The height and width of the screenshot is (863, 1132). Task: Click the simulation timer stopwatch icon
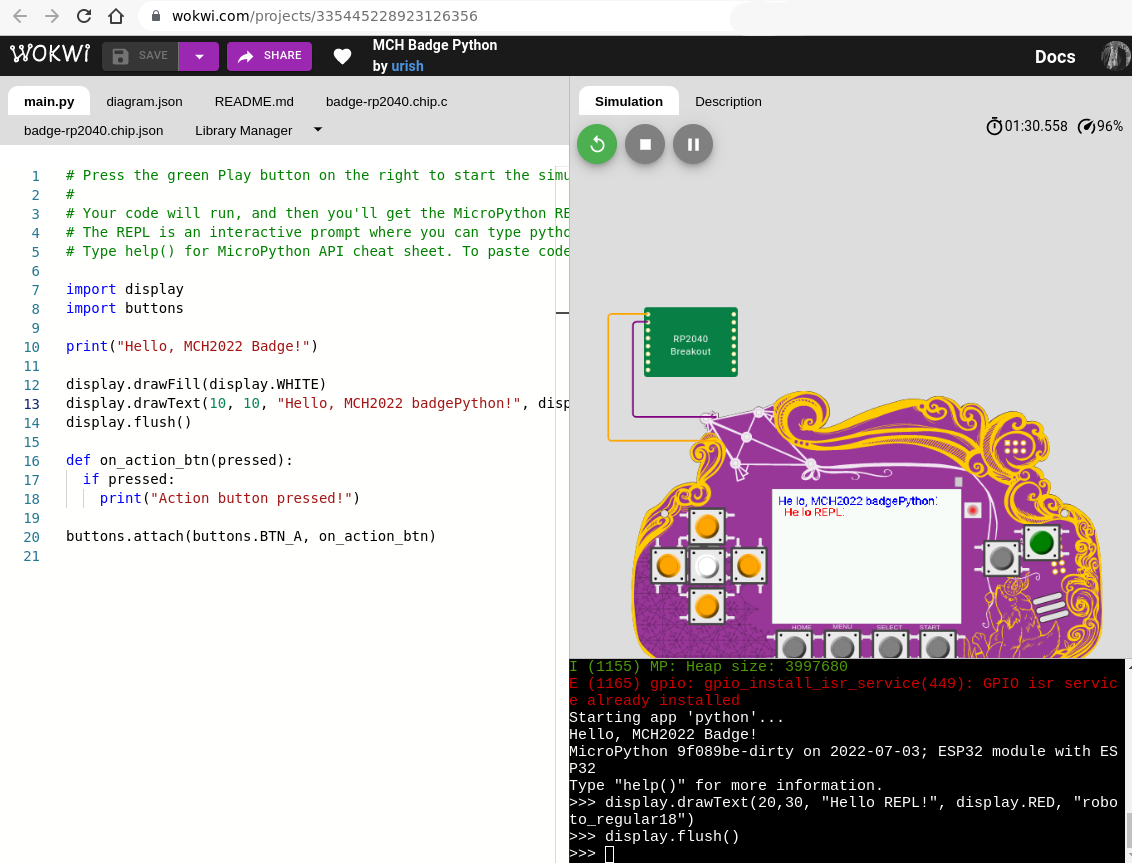pyautogui.click(x=995, y=127)
